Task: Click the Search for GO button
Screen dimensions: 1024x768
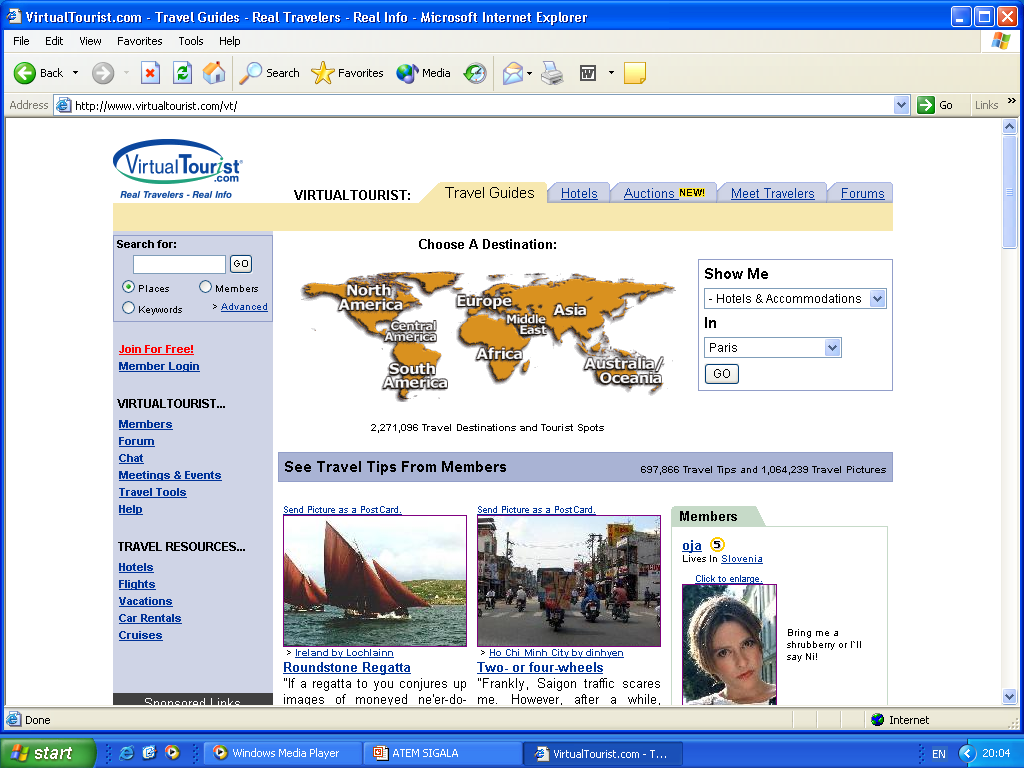Action: coord(241,264)
